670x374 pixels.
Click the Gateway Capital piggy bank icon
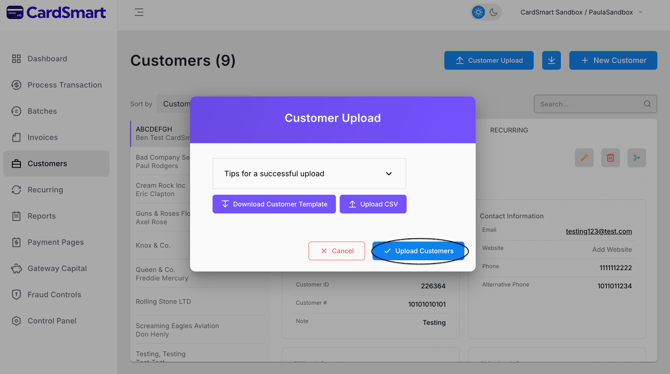[x=16, y=268]
